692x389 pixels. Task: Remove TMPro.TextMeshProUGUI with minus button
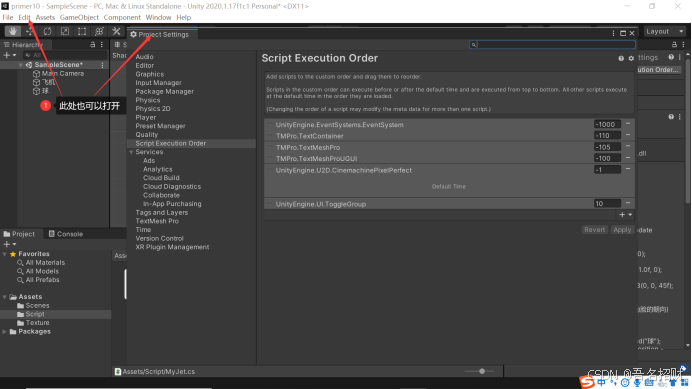pyautogui.click(x=628, y=158)
